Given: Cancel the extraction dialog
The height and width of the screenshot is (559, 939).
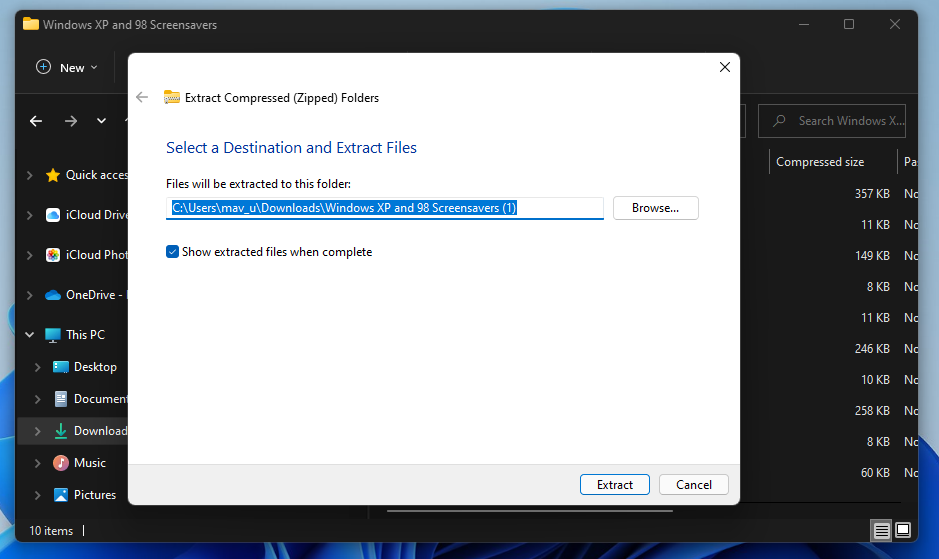Looking at the screenshot, I should (x=693, y=485).
